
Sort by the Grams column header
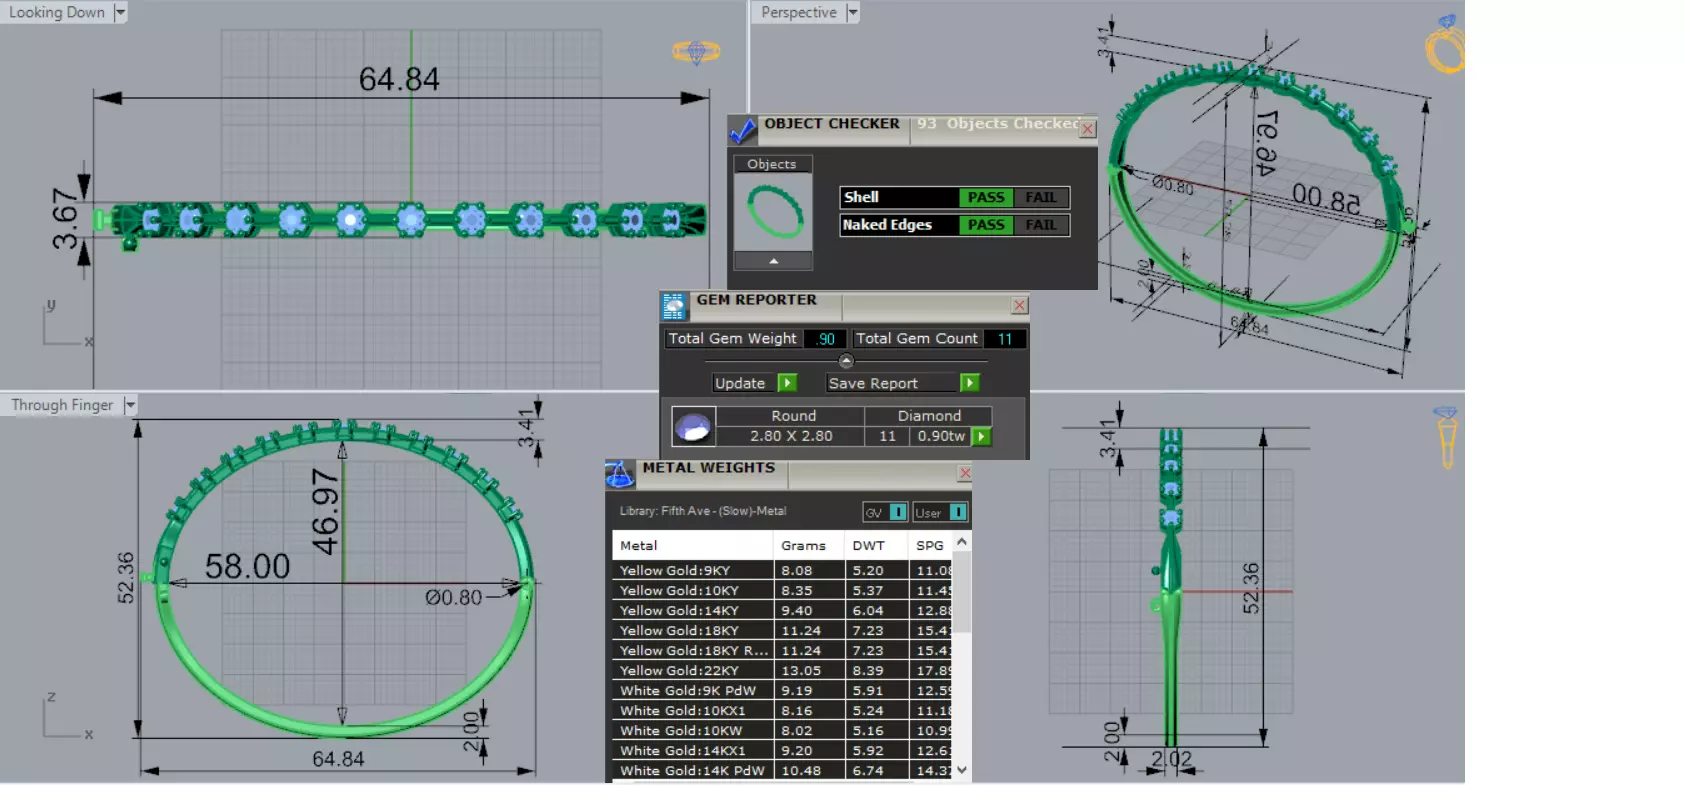(x=808, y=545)
